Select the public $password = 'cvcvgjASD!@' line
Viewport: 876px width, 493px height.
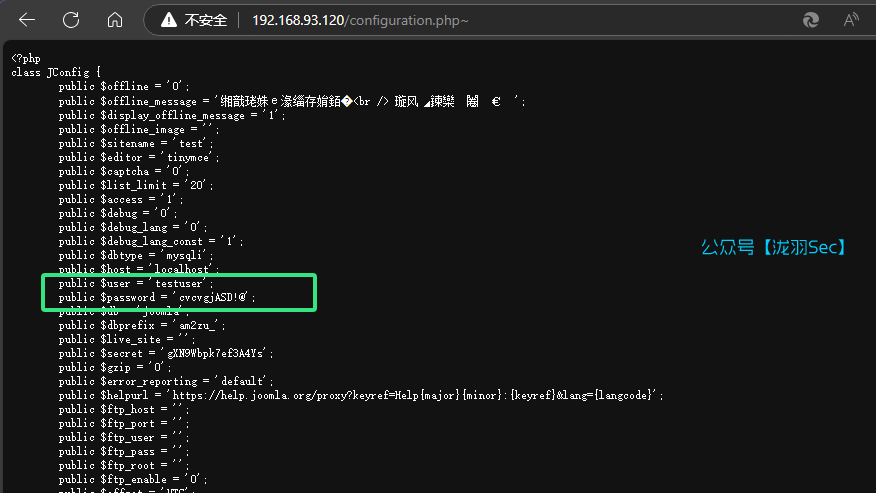pos(157,297)
